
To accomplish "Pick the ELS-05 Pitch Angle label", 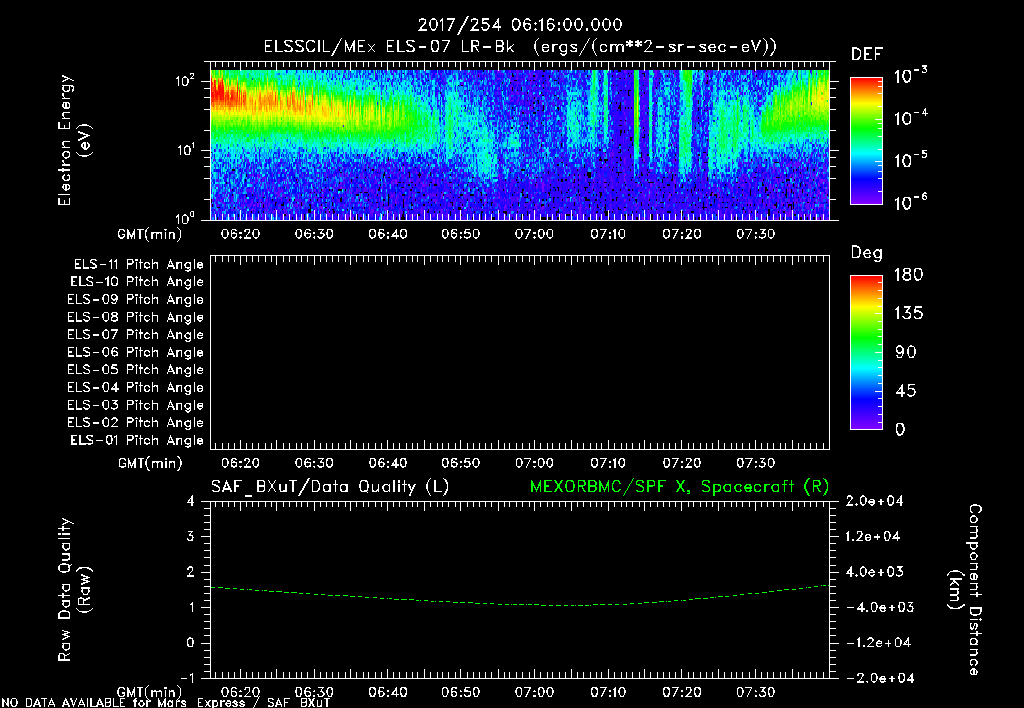I will 136,370.
